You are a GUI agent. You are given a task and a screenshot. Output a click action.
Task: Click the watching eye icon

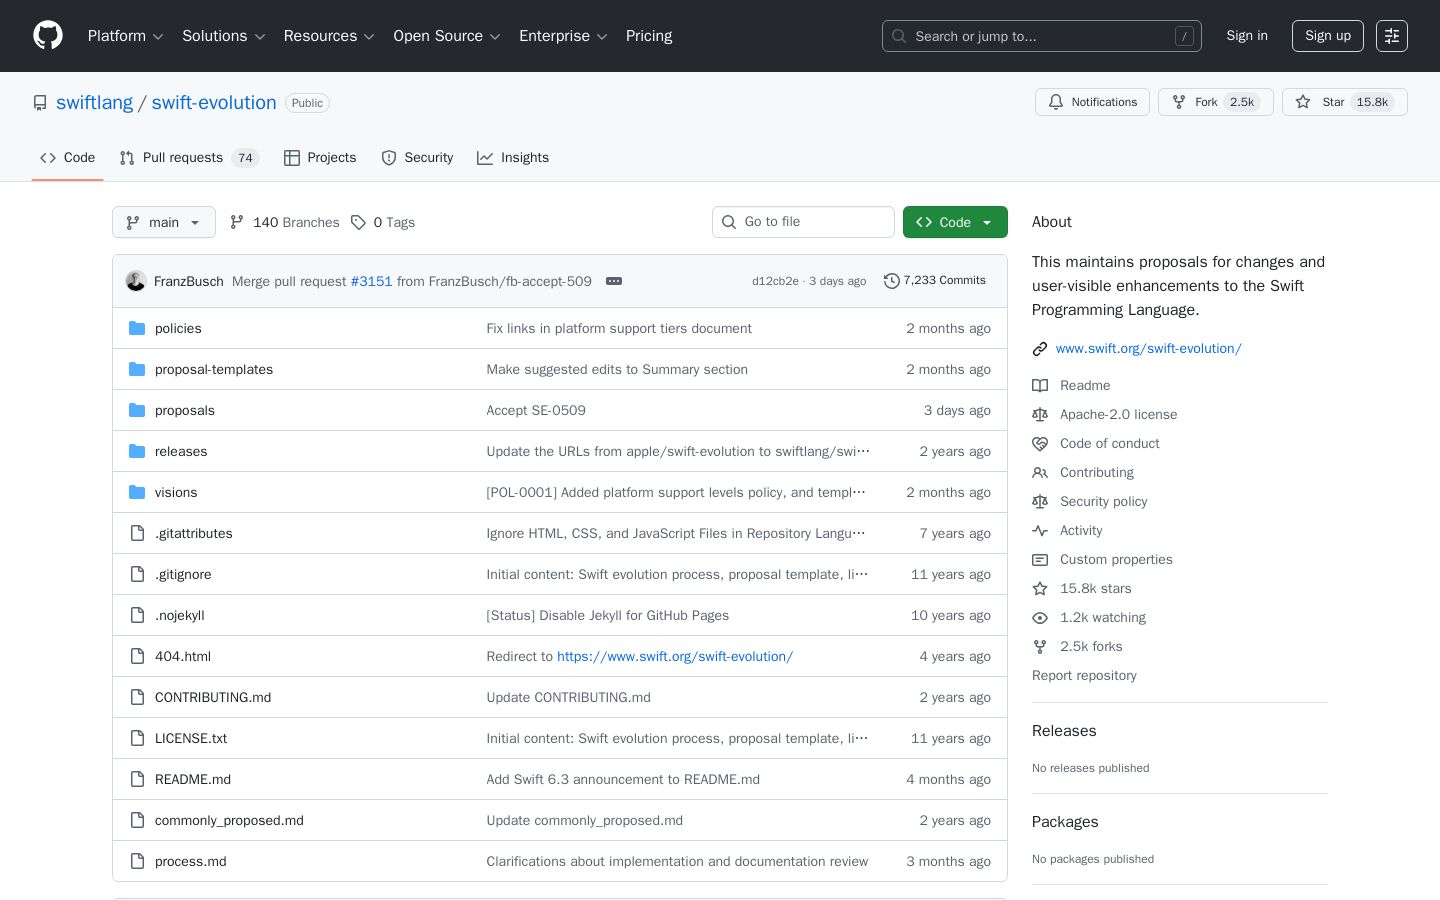tap(1040, 618)
